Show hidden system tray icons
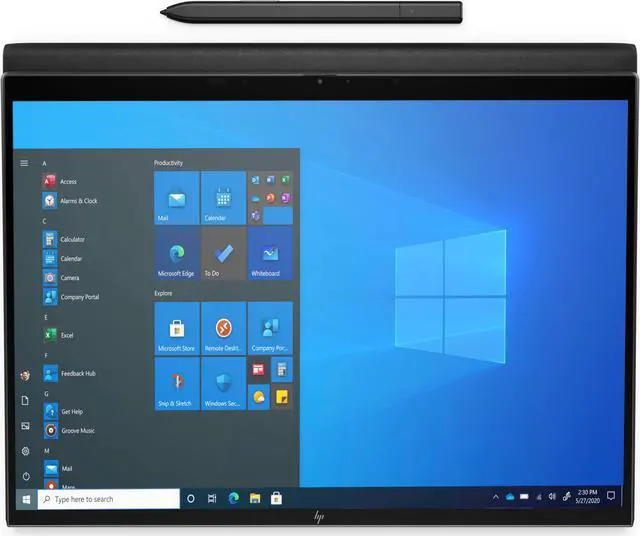This screenshot has width=640, height=536. [x=496, y=497]
